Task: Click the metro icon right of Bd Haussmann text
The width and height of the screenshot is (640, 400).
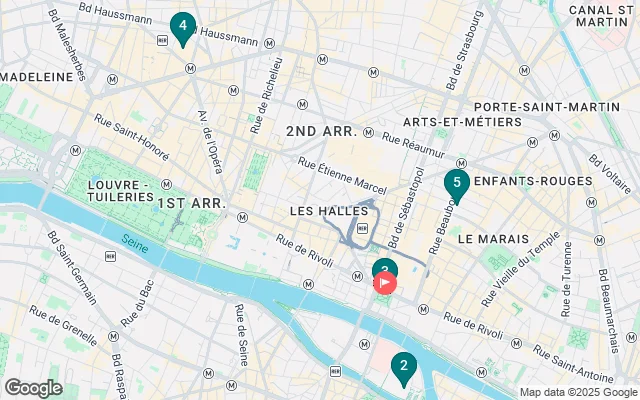Action: tap(269, 43)
